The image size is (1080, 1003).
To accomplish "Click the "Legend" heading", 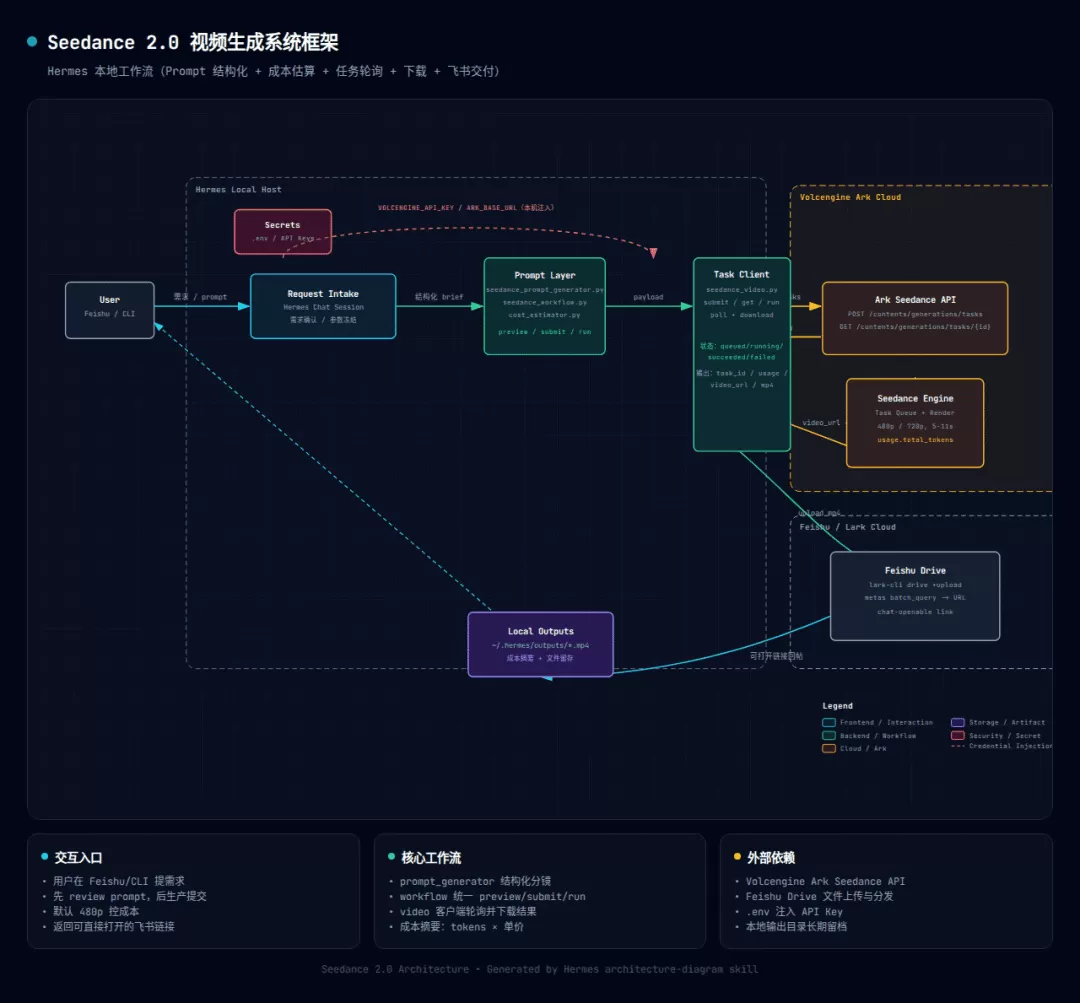I will coord(838,705).
